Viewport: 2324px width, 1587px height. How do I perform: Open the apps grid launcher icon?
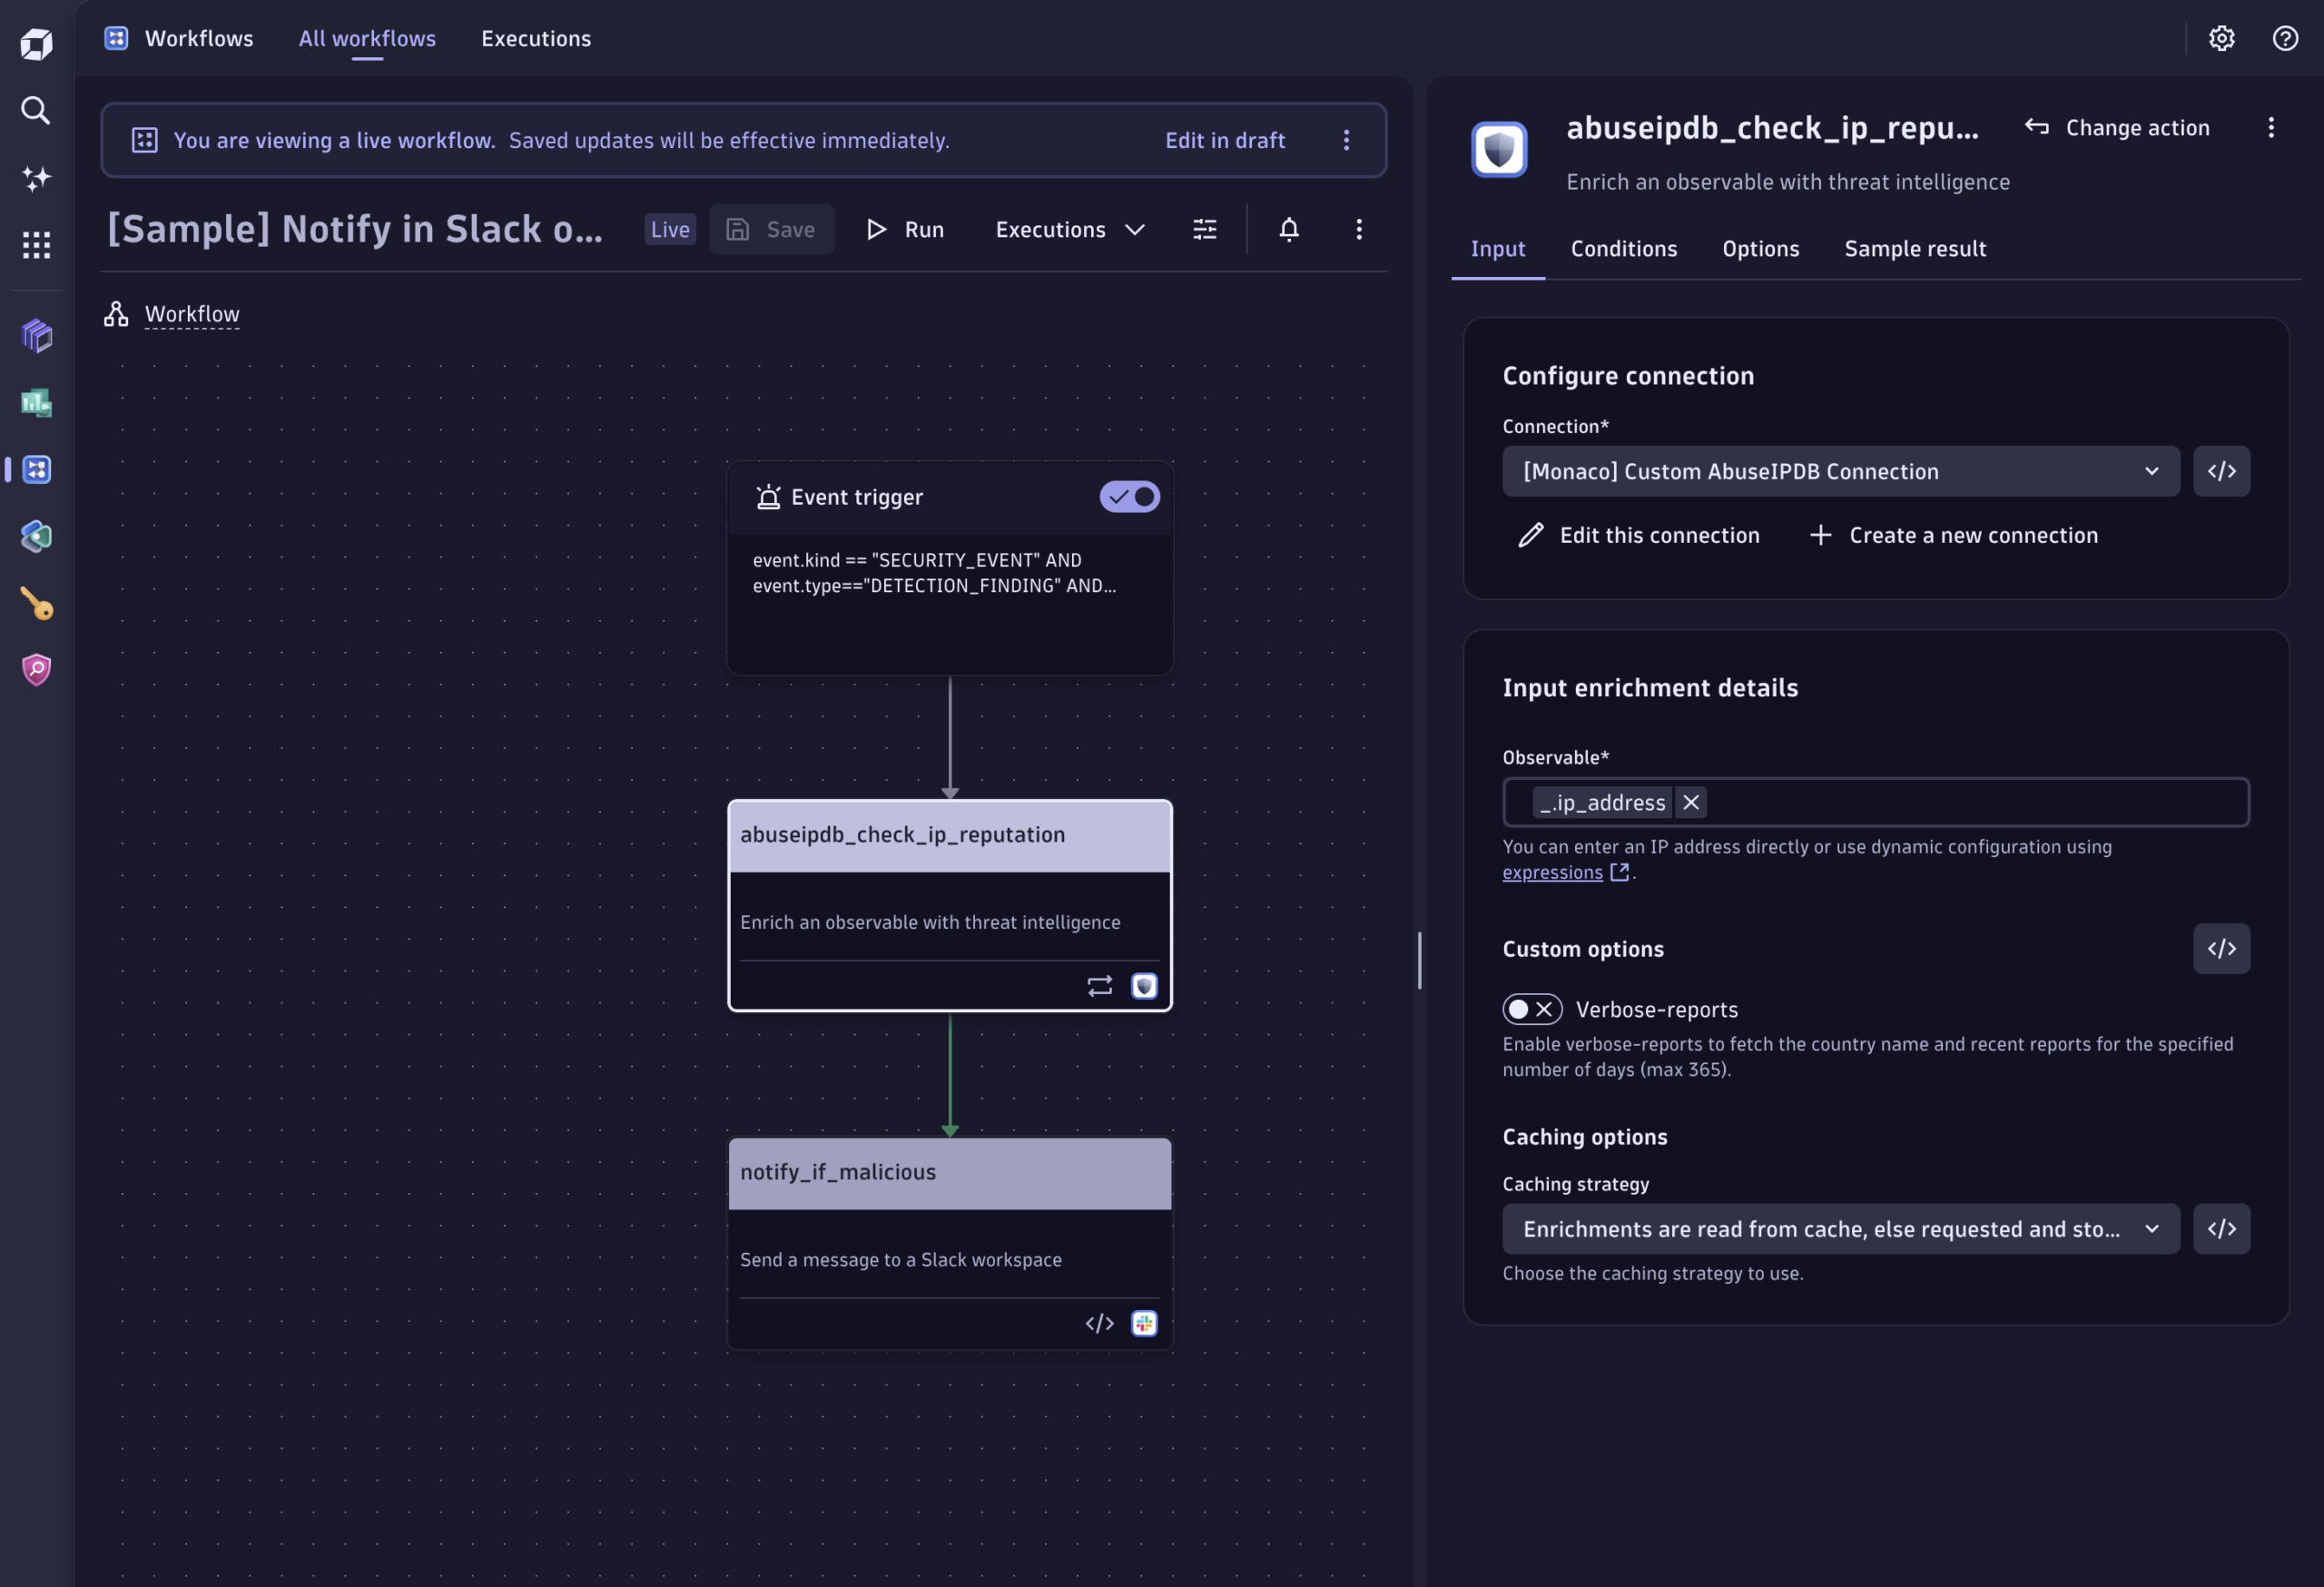(36, 245)
